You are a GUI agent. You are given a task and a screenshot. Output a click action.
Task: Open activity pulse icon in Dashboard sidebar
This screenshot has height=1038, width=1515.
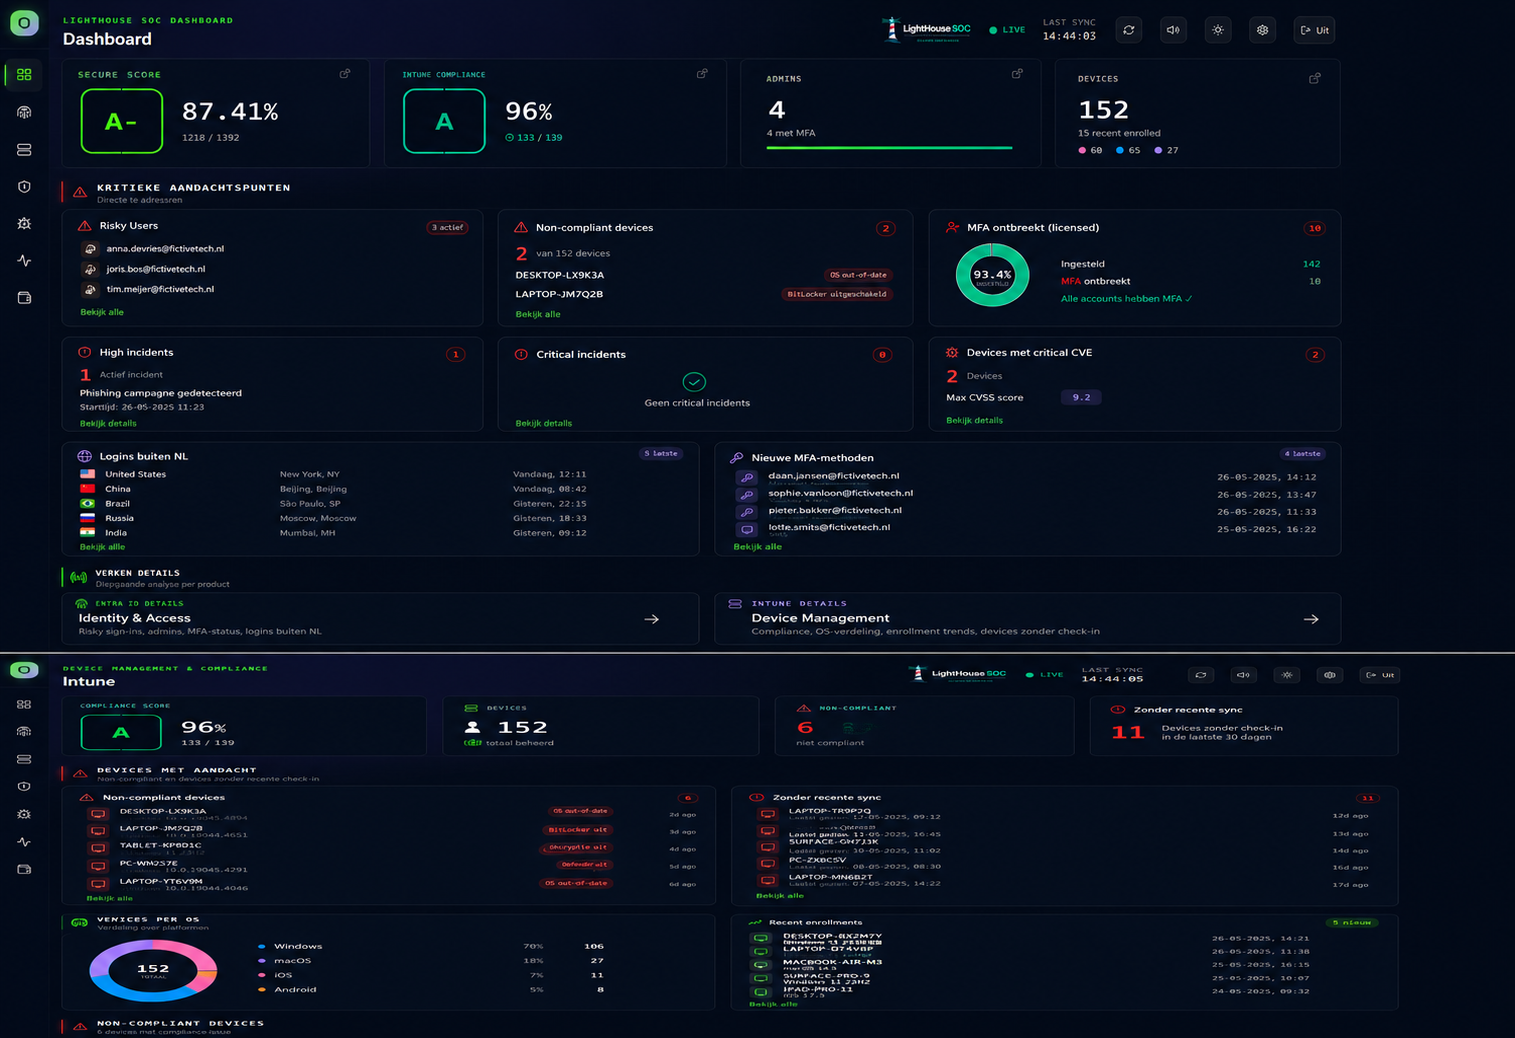coord(24,260)
